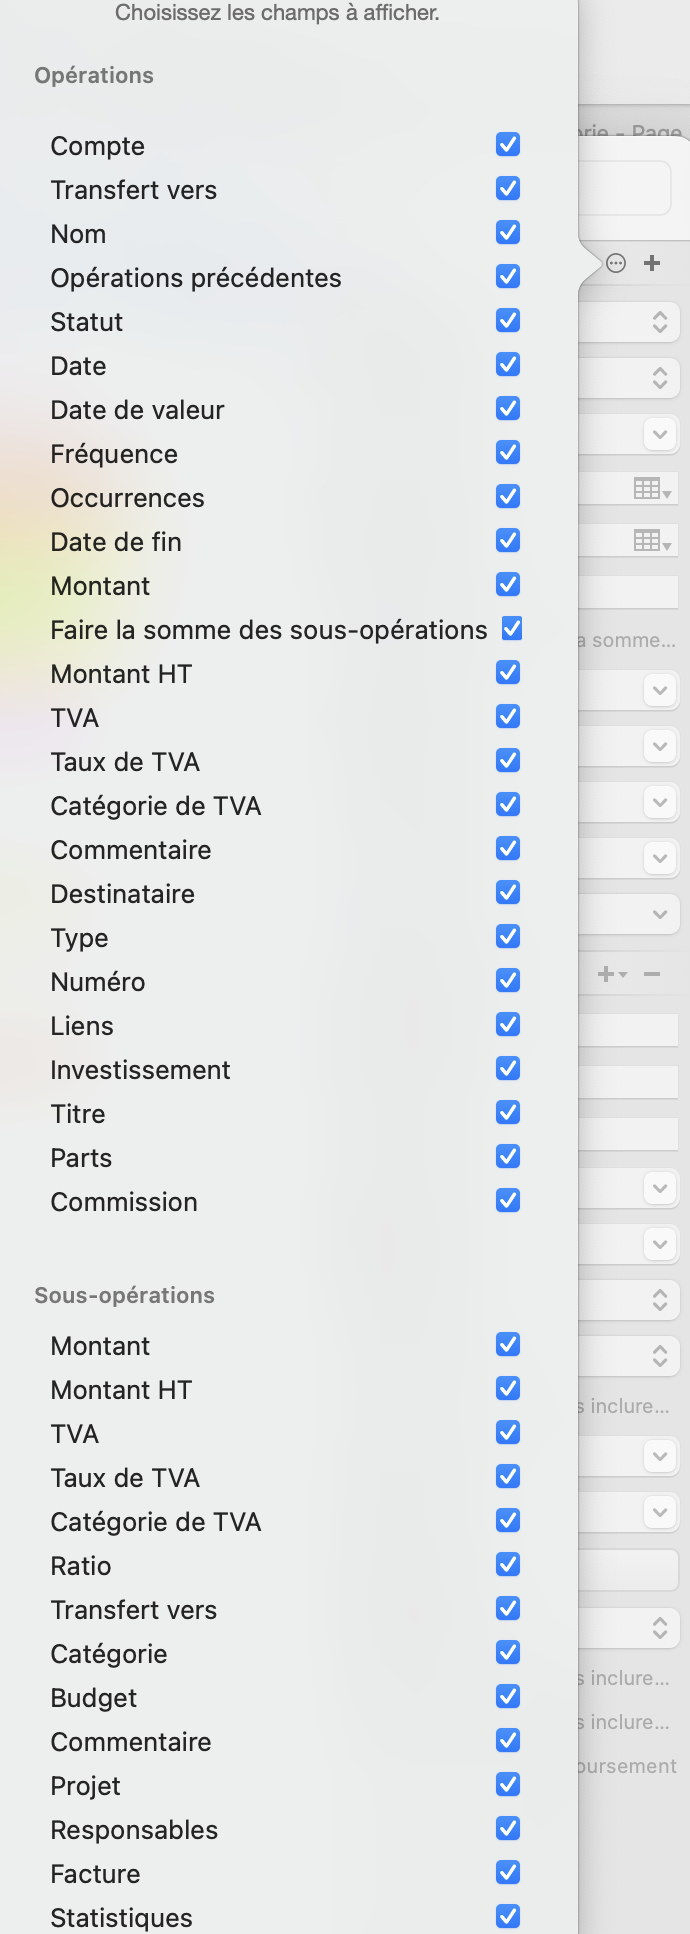Image resolution: width=690 pixels, height=1934 pixels.
Task: Disable the Transfert vers field display
Action: [507, 188]
